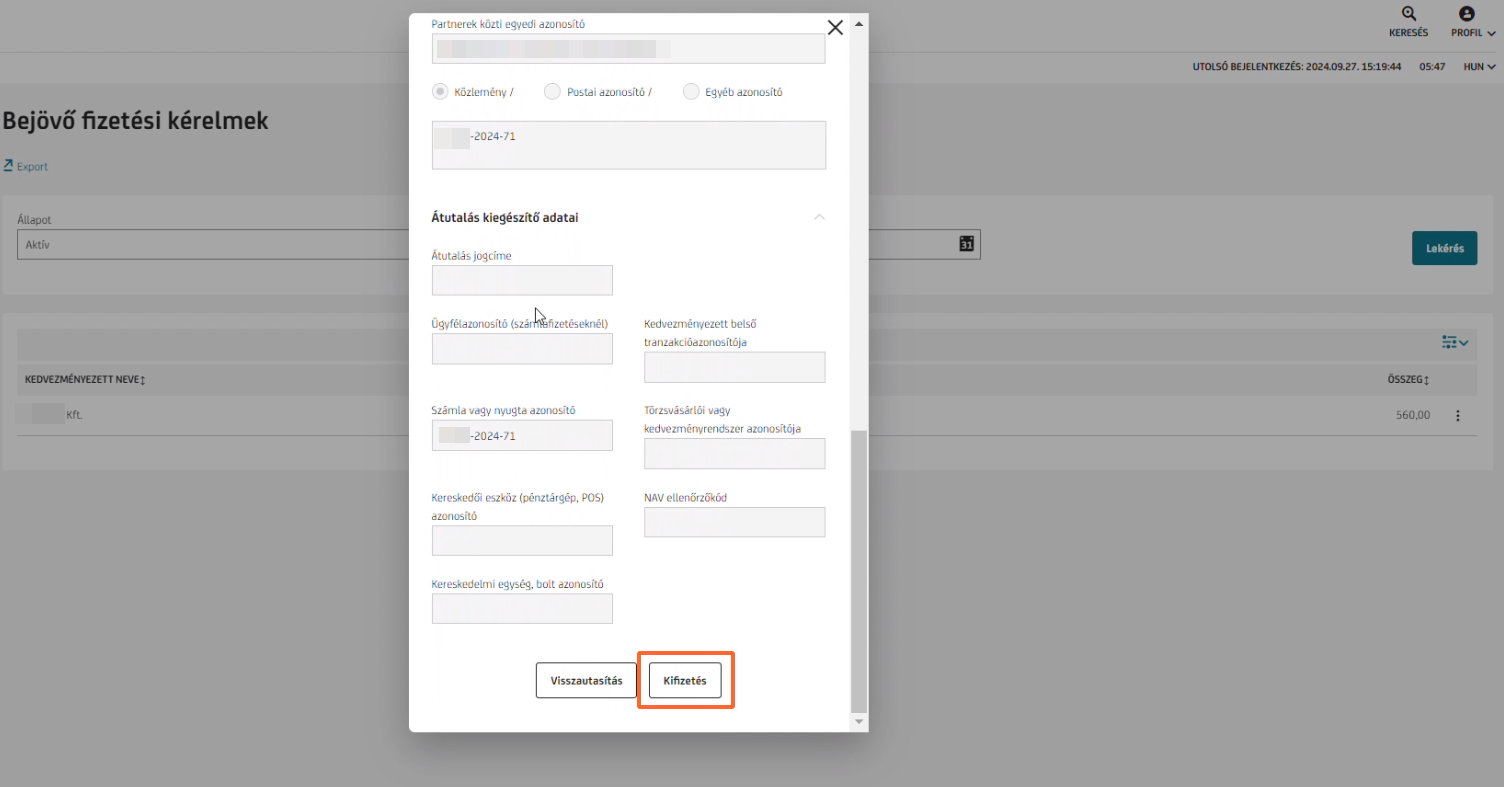Click the Partnerek közti egyedi azonosító field
Viewport: 1504px width, 787px height.
pyautogui.click(x=629, y=48)
